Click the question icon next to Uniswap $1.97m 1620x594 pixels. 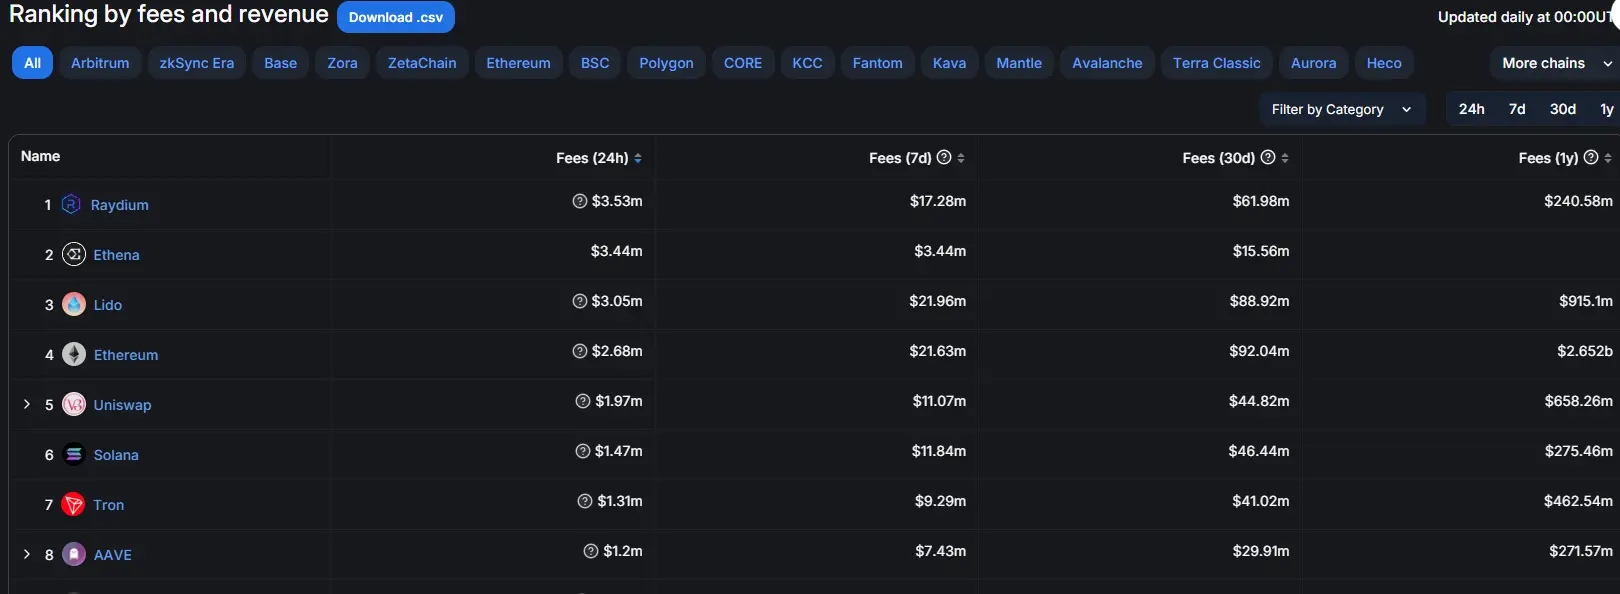tap(583, 401)
